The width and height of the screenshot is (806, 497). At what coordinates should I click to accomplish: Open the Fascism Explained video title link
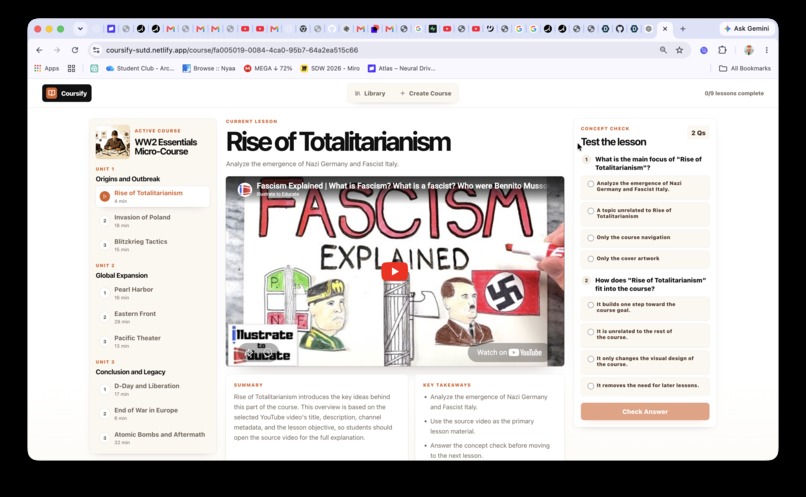pyautogui.click(x=401, y=186)
